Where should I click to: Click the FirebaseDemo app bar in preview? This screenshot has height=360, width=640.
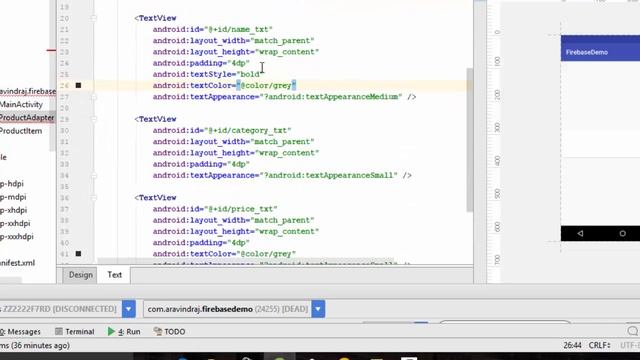pos(600,48)
